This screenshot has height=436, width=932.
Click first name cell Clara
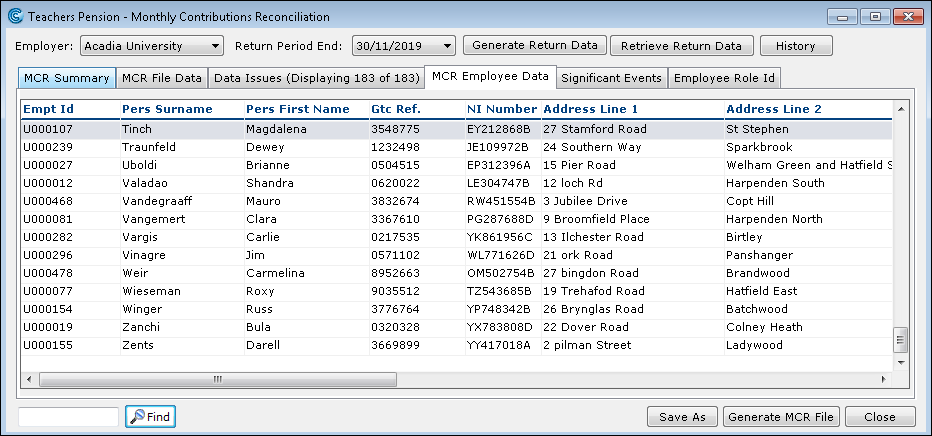coord(307,219)
